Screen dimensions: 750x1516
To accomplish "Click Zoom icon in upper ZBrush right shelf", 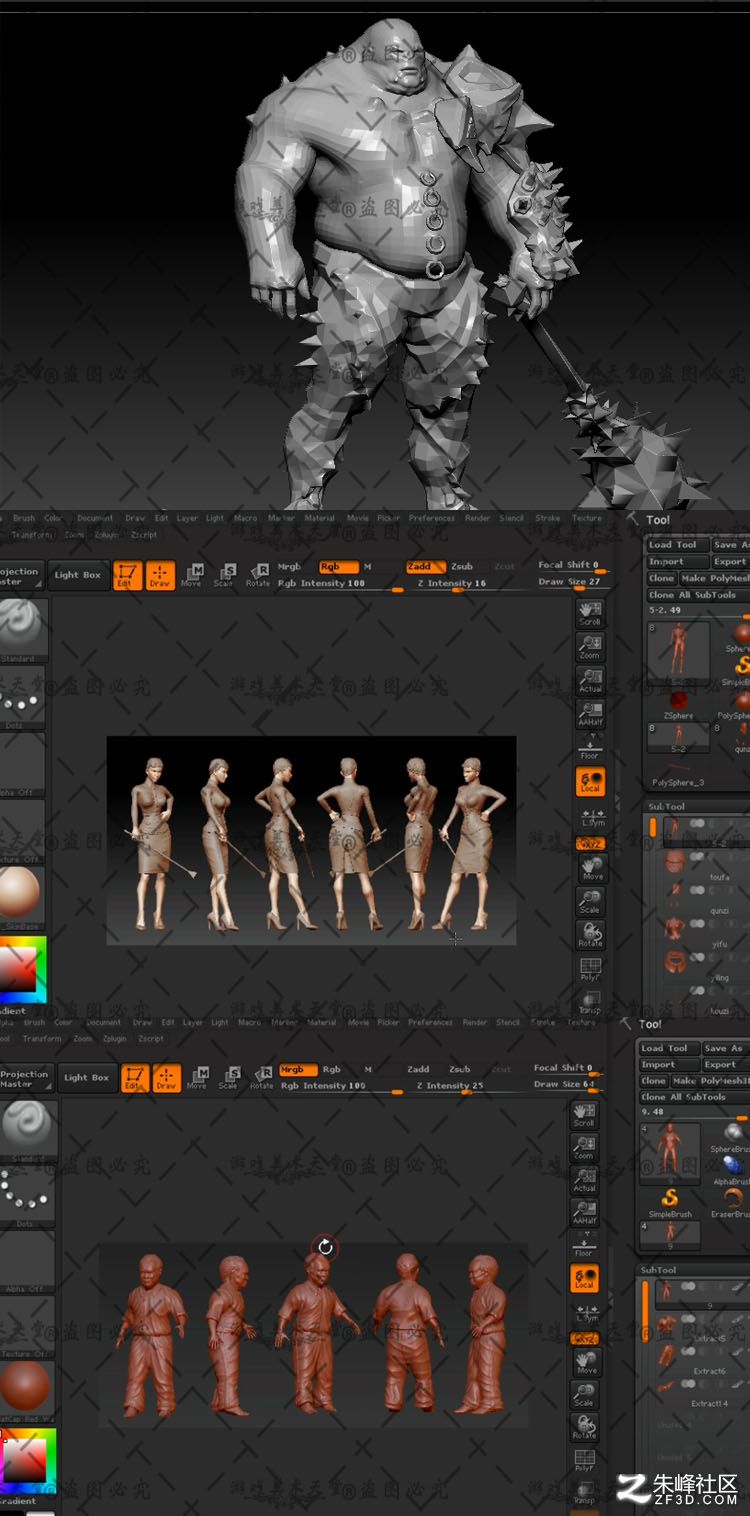I will [590, 647].
